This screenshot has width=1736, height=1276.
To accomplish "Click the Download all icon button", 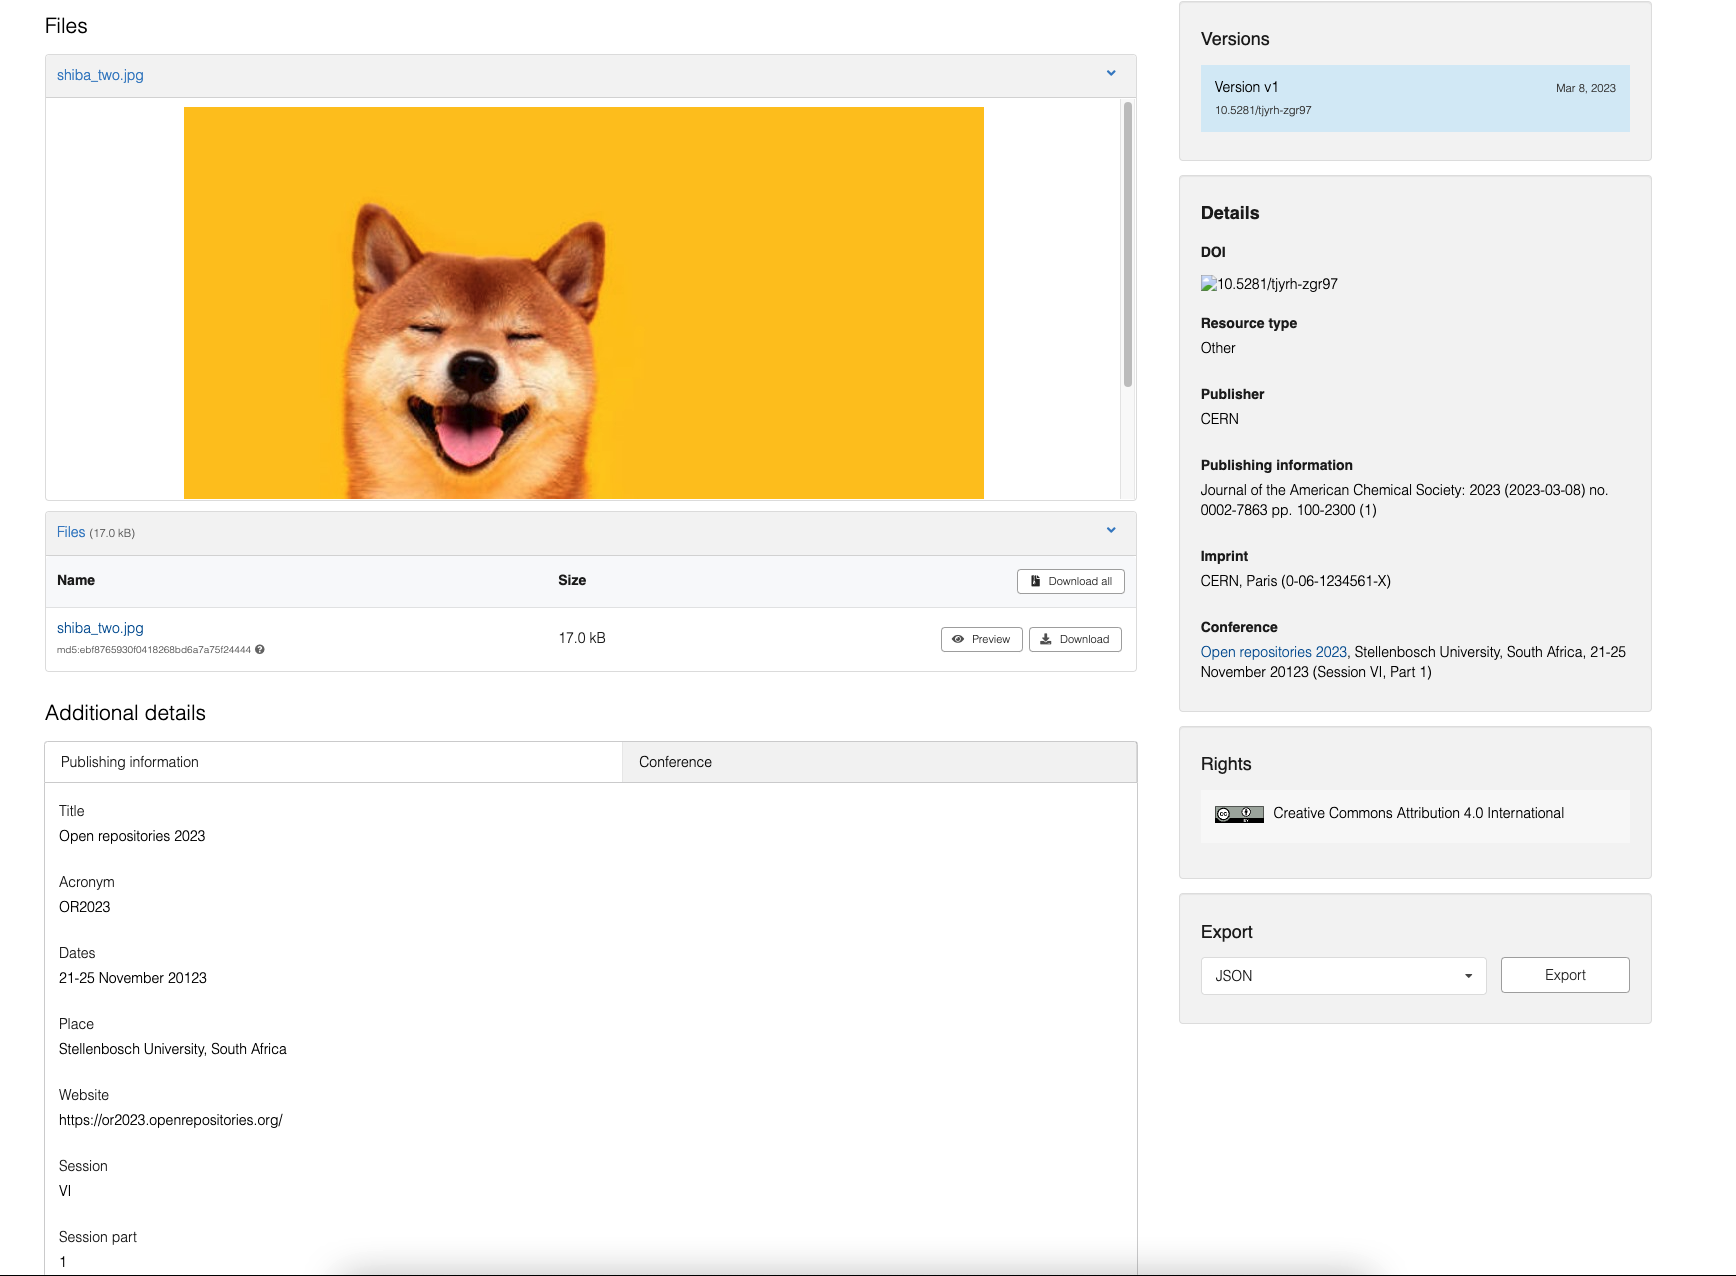I will click(1070, 581).
